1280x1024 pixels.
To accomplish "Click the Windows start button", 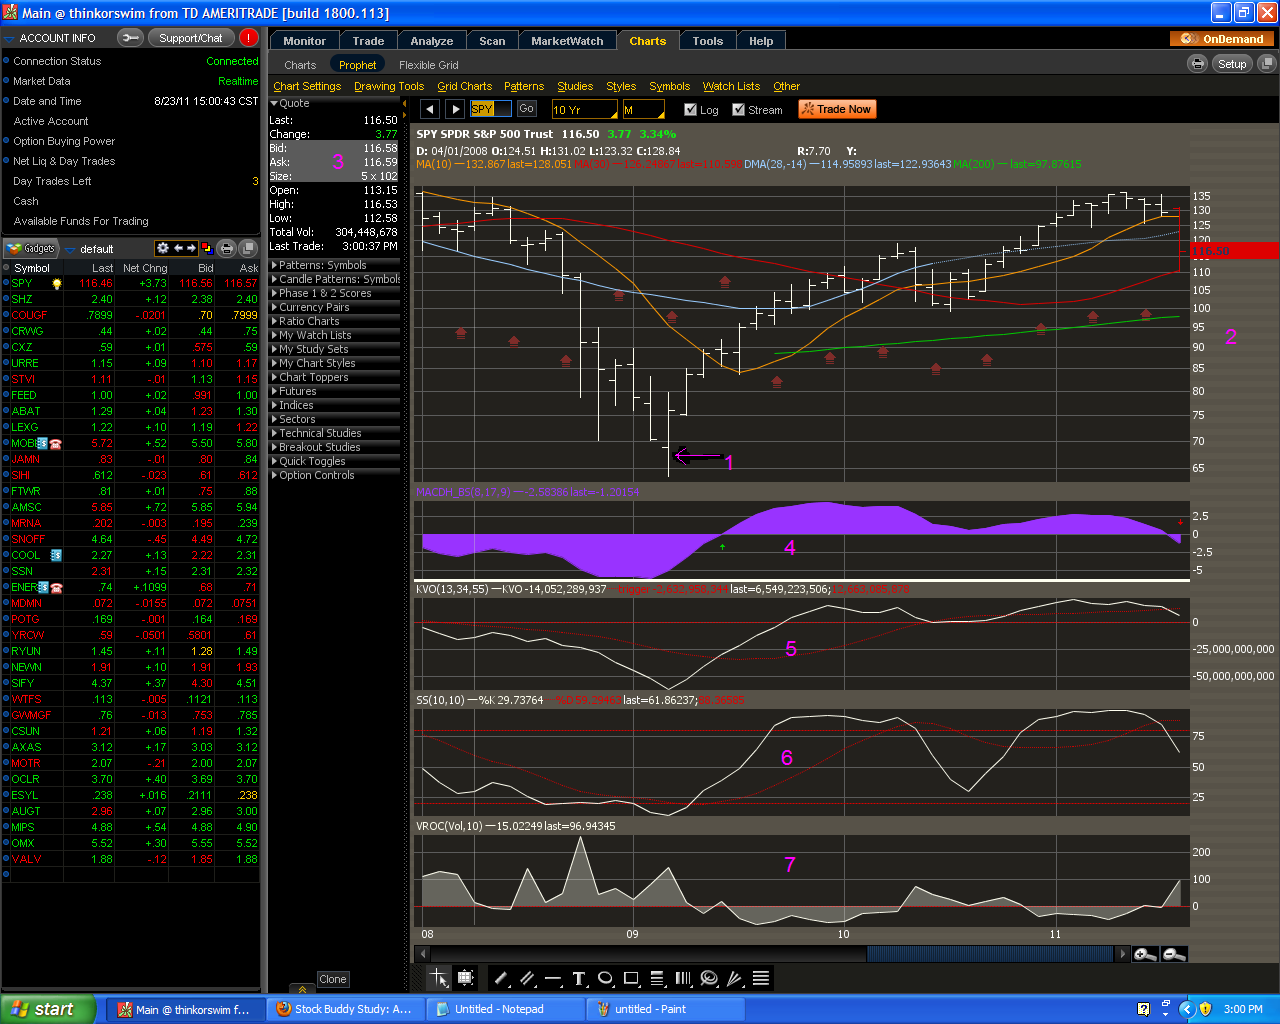I will [x=45, y=1009].
